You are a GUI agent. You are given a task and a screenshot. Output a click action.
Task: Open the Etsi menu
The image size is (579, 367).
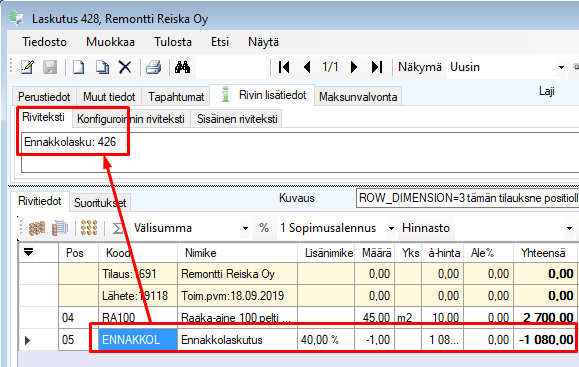pos(220,42)
